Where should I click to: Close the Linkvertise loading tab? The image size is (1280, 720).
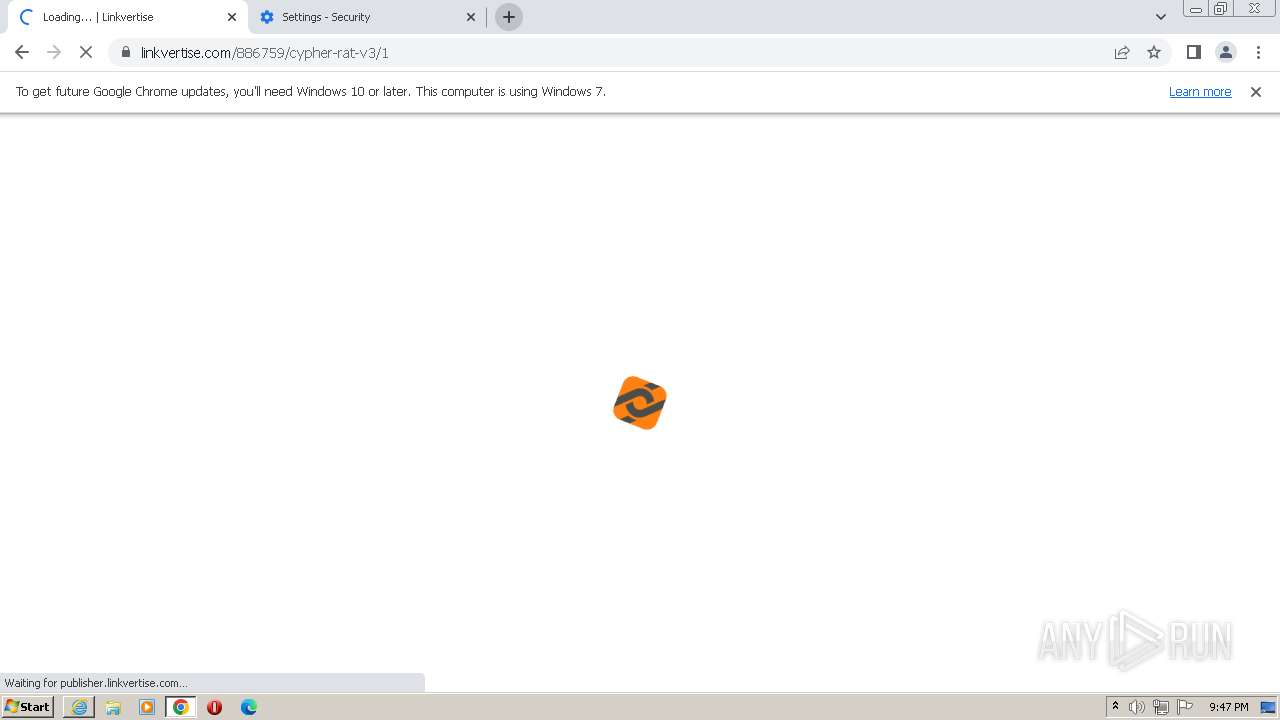[x=232, y=17]
